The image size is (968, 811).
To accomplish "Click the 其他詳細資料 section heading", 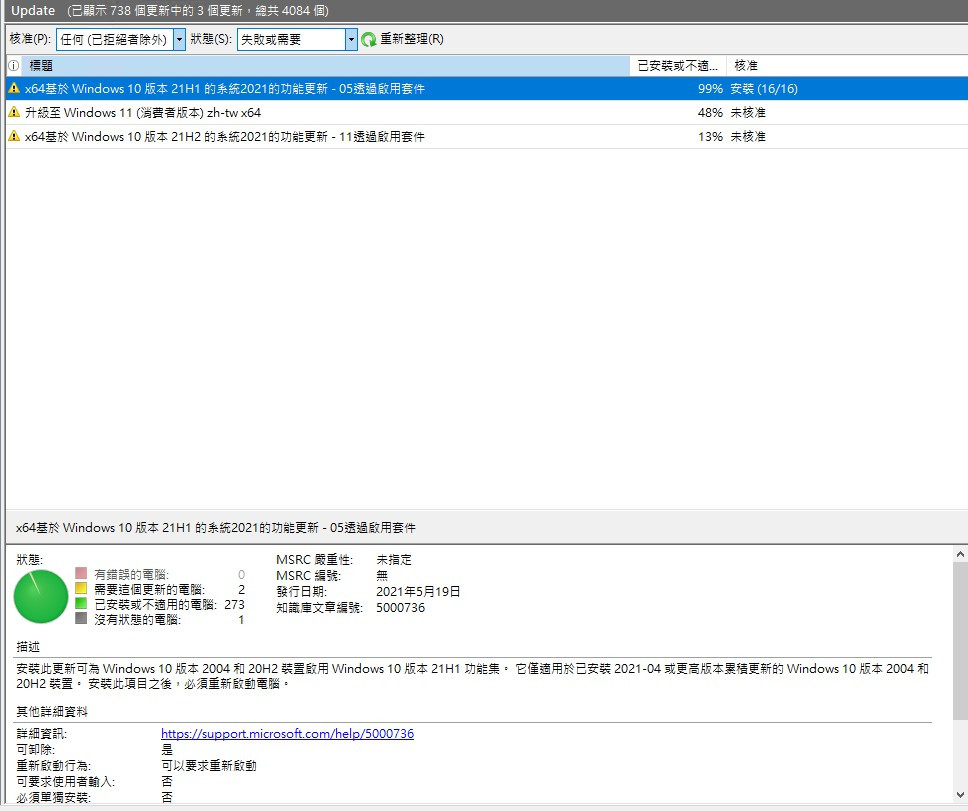I will 52,711.
